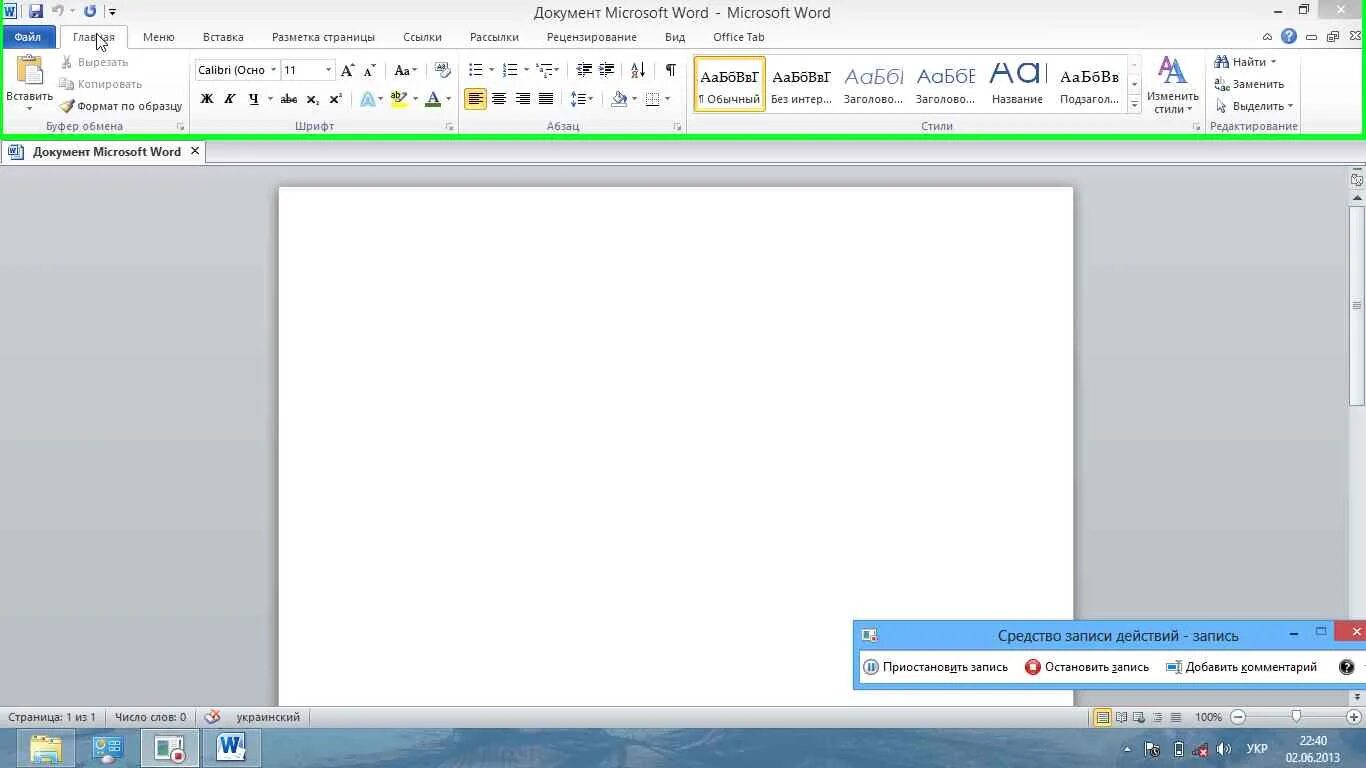This screenshot has width=1366, height=768.
Task: Open text effects glowing A icon
Action: pyautogui.click(x=368, y=99)
